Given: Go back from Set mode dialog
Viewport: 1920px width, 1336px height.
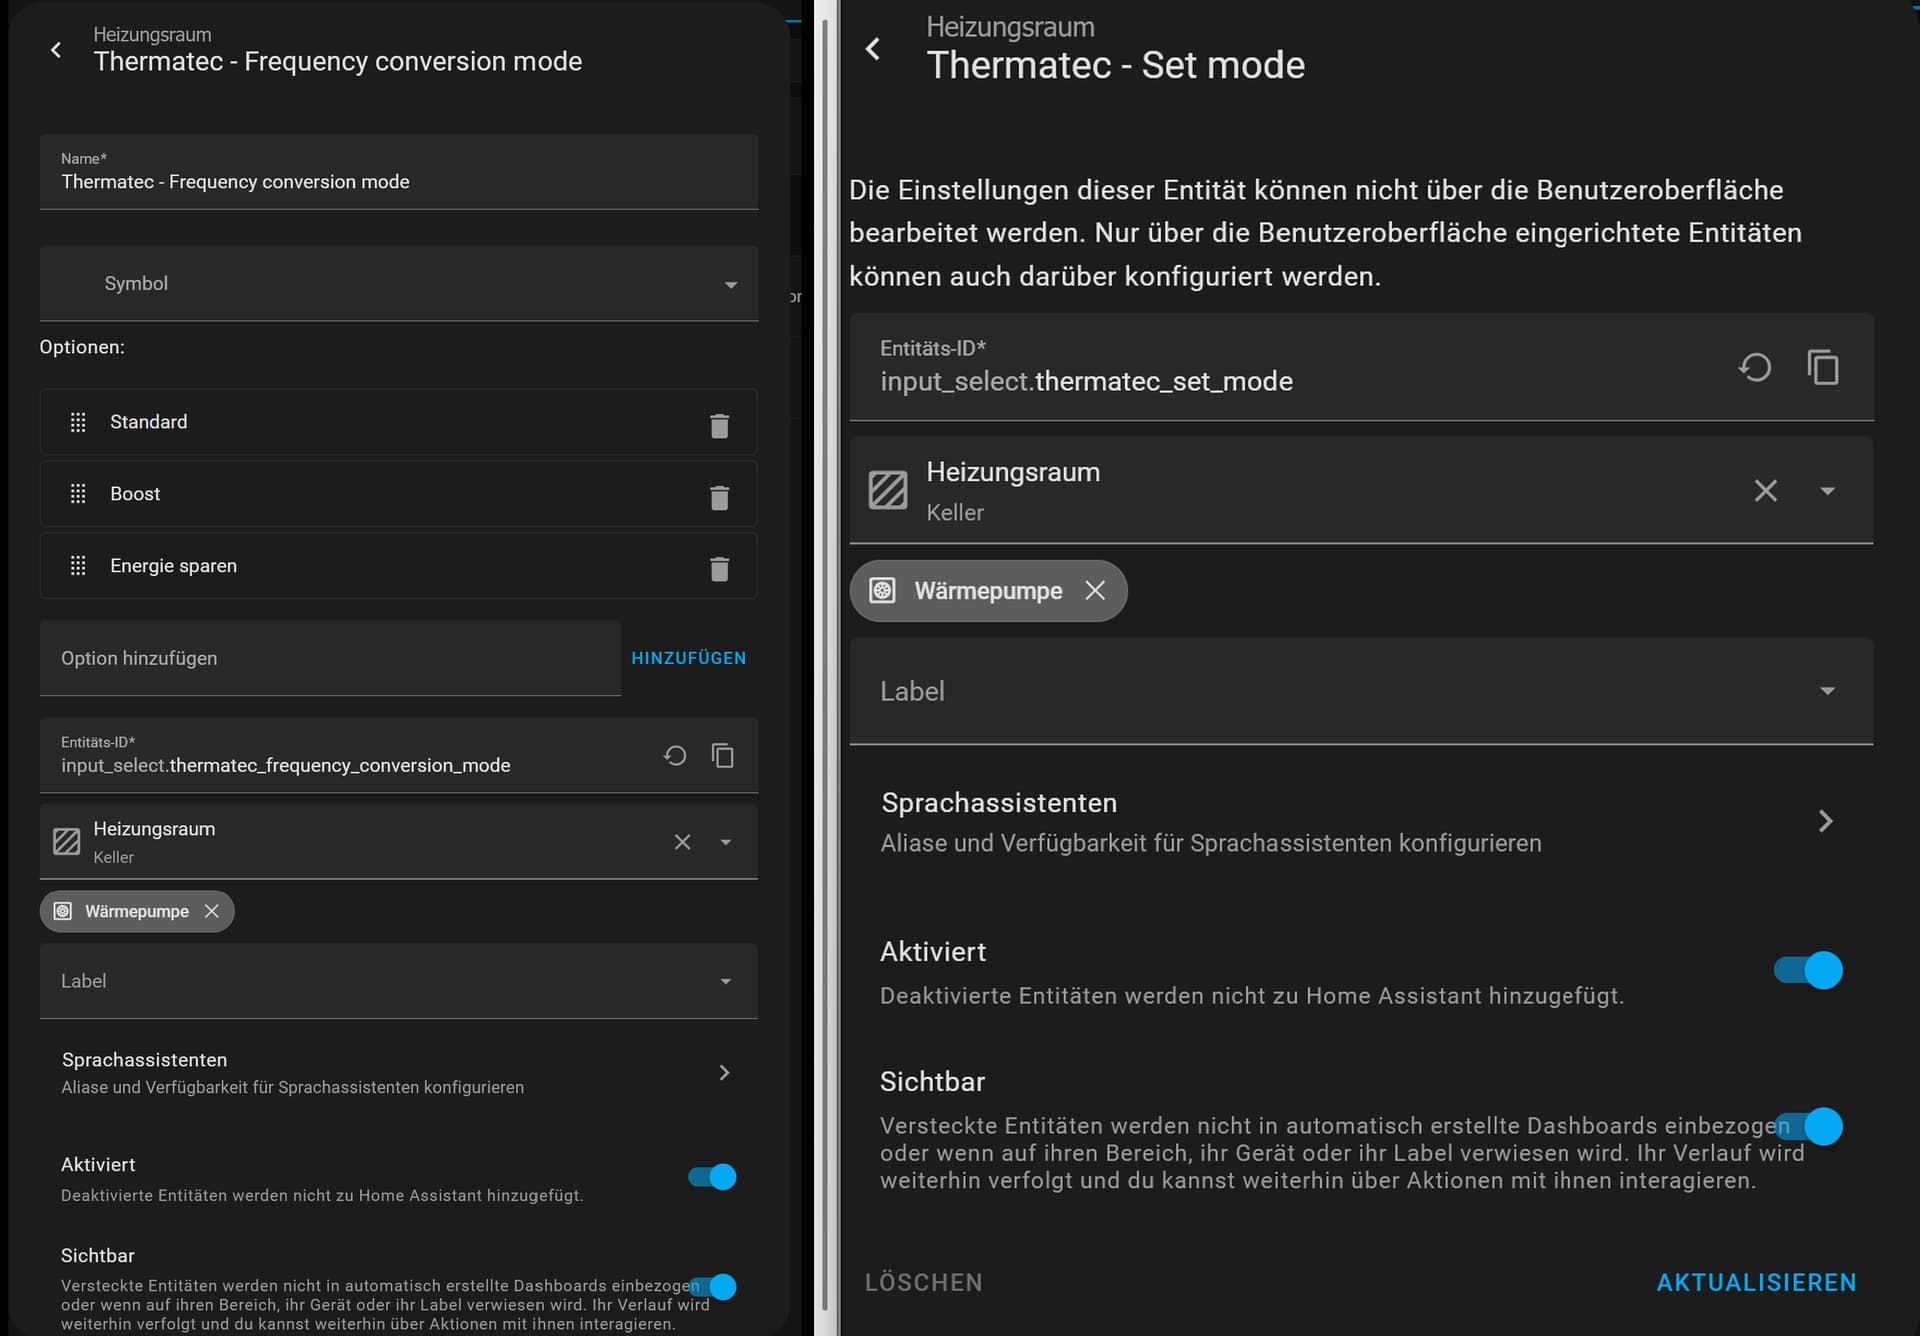Looking at the screenshot, I should point(873,49).
